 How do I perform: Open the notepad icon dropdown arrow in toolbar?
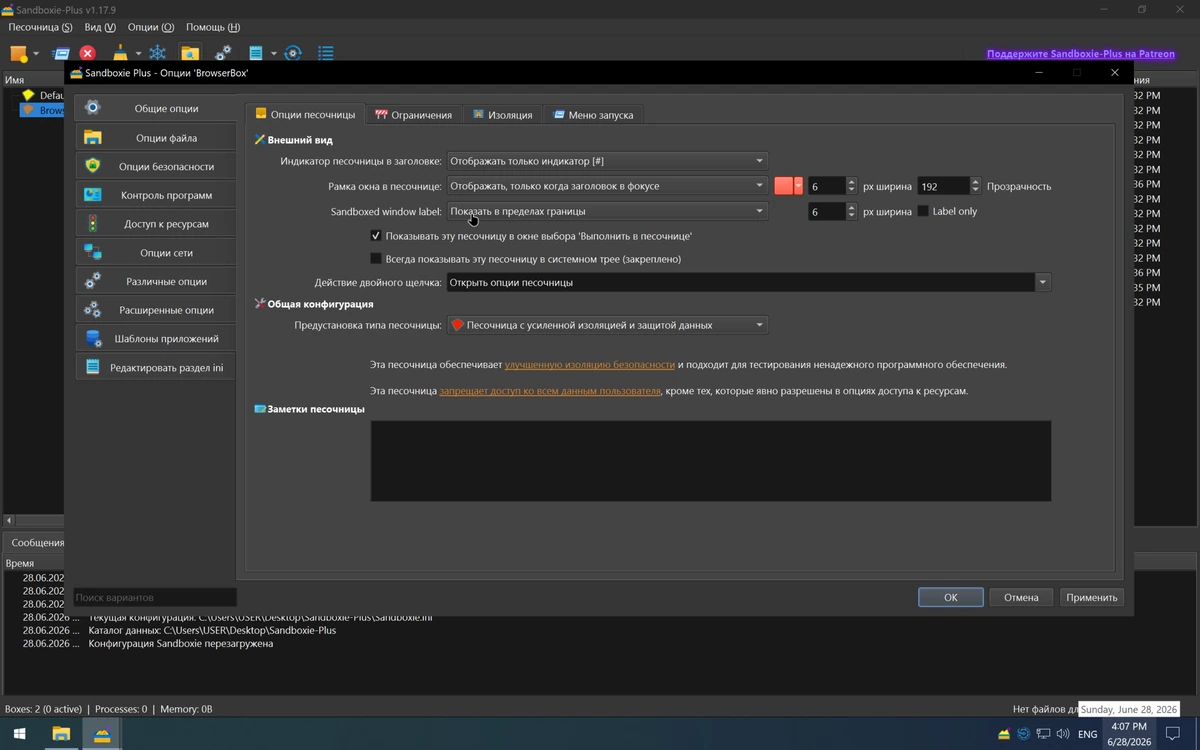tap(272, 54)
